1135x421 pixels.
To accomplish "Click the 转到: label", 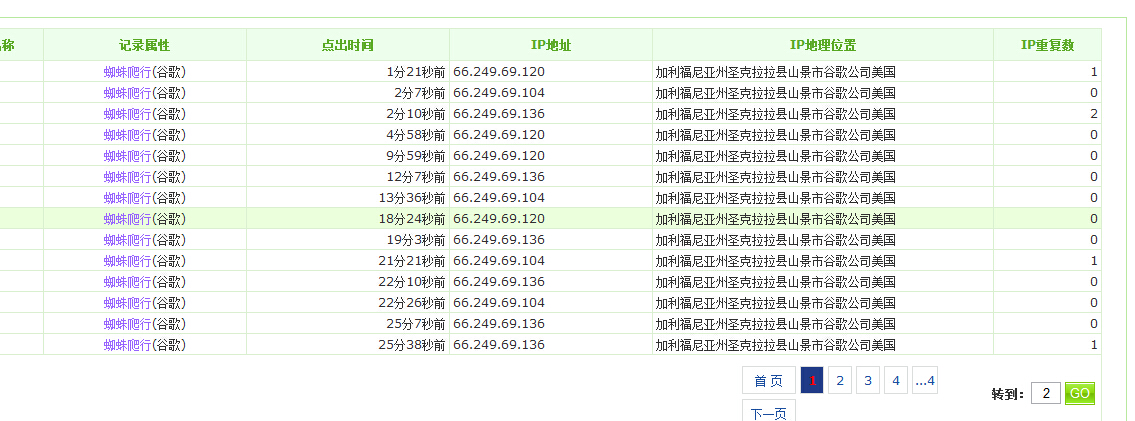I will pyautogui.click(x=1008, y=394).
